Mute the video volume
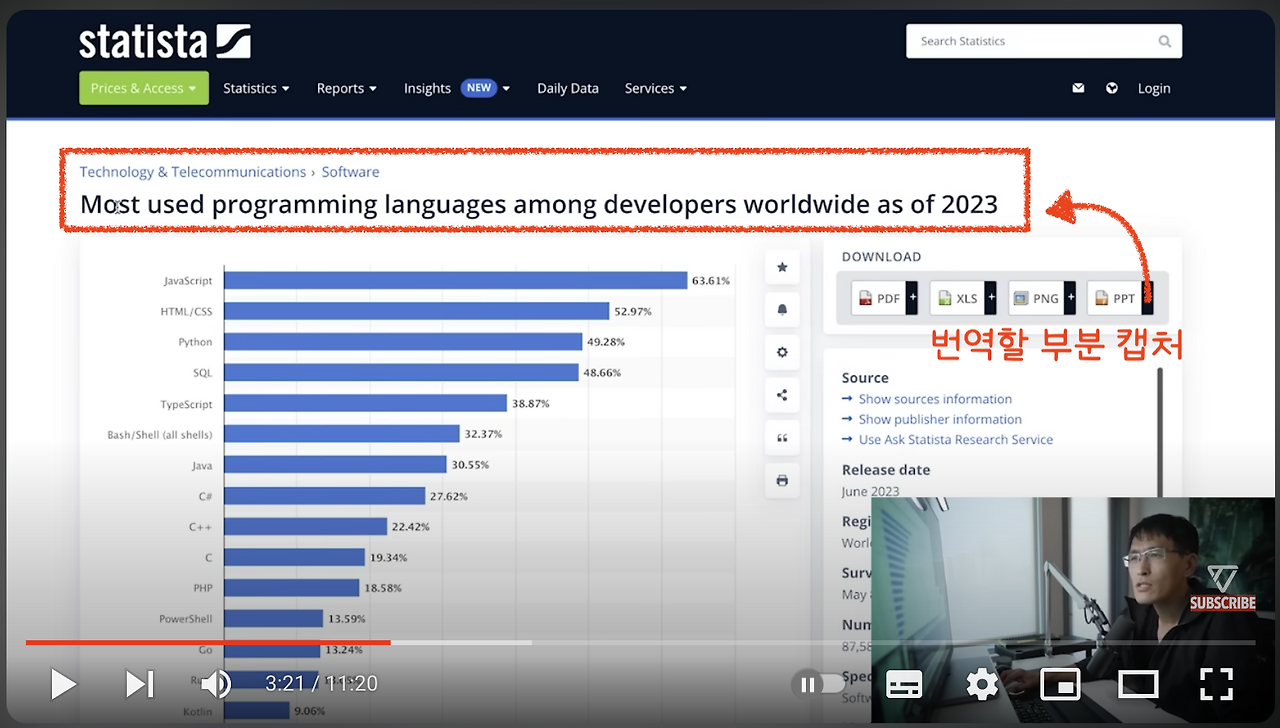The image size is (1280, 728). (x=215, y=684)
